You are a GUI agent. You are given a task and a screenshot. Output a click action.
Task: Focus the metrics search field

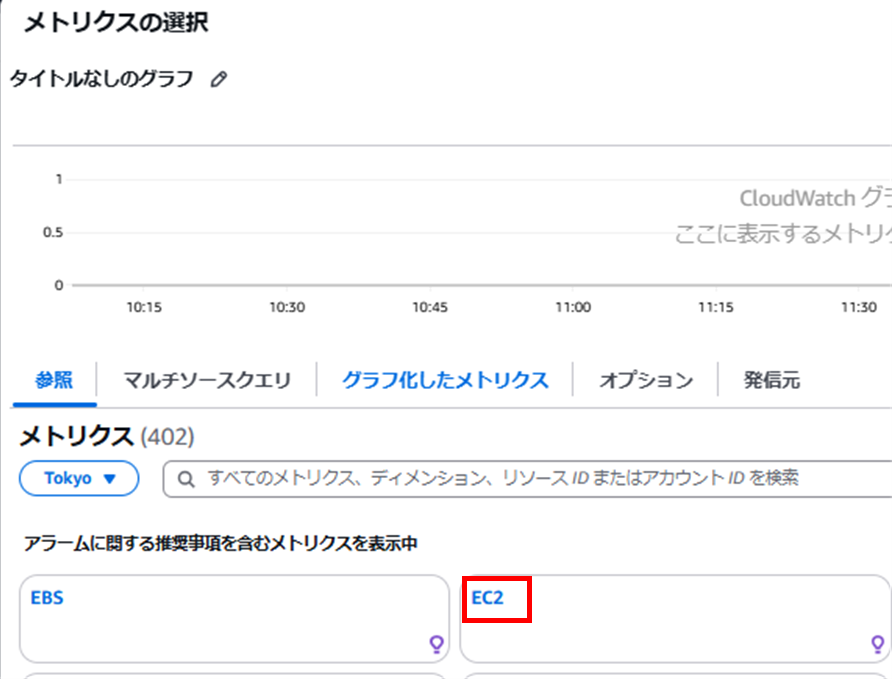527,479
